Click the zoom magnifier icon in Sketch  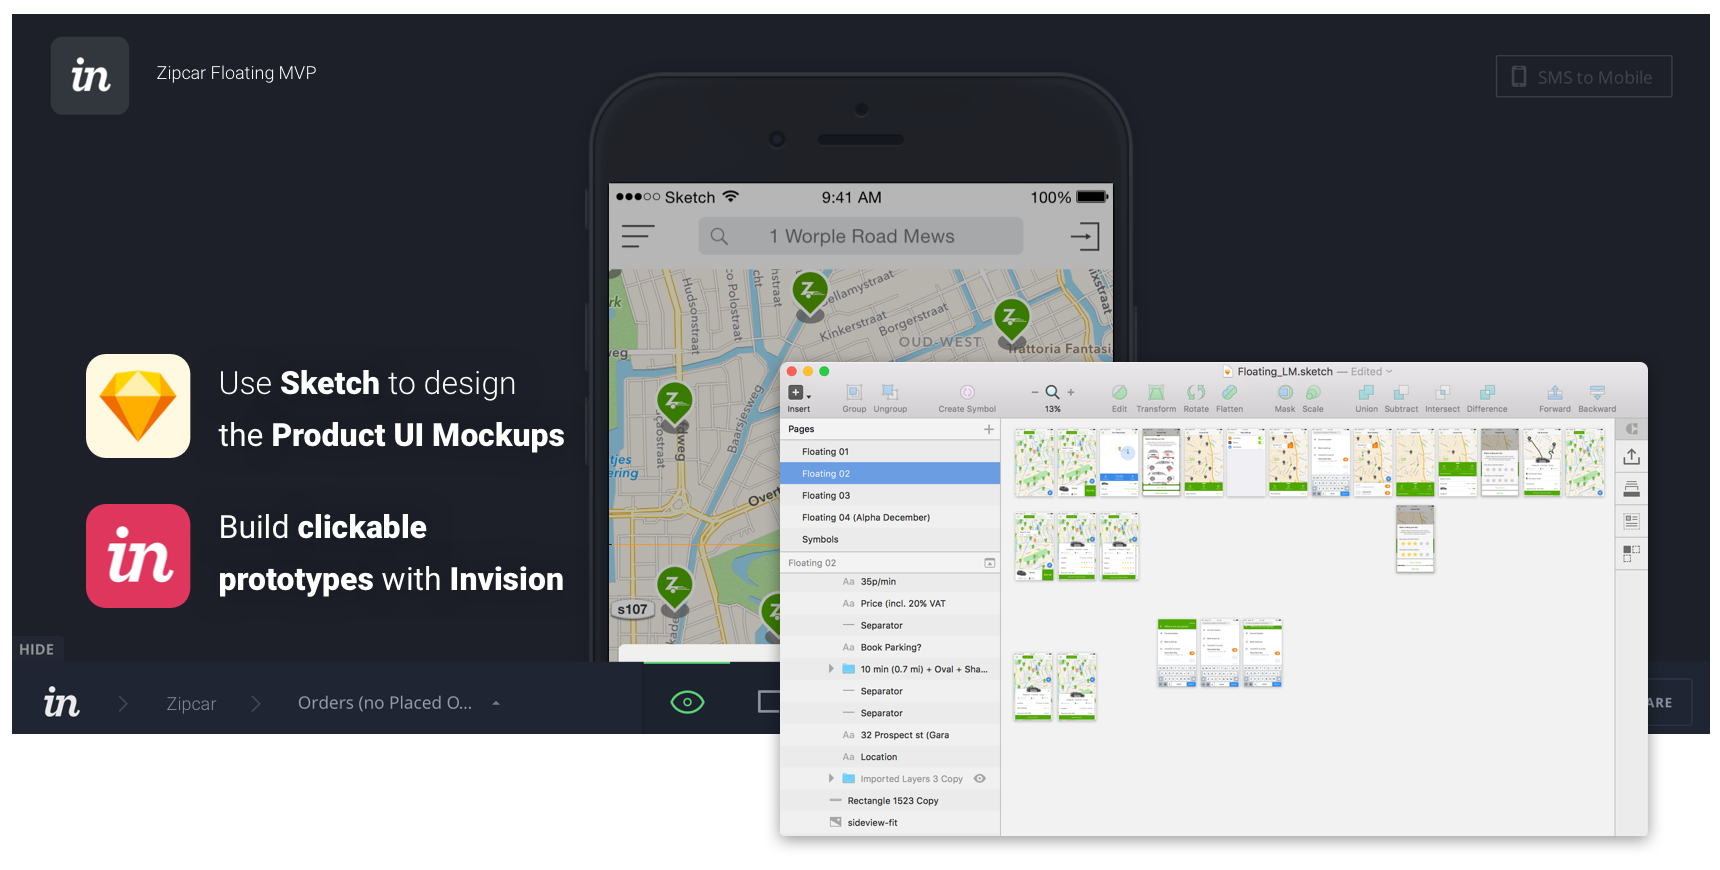point(1052,393)
